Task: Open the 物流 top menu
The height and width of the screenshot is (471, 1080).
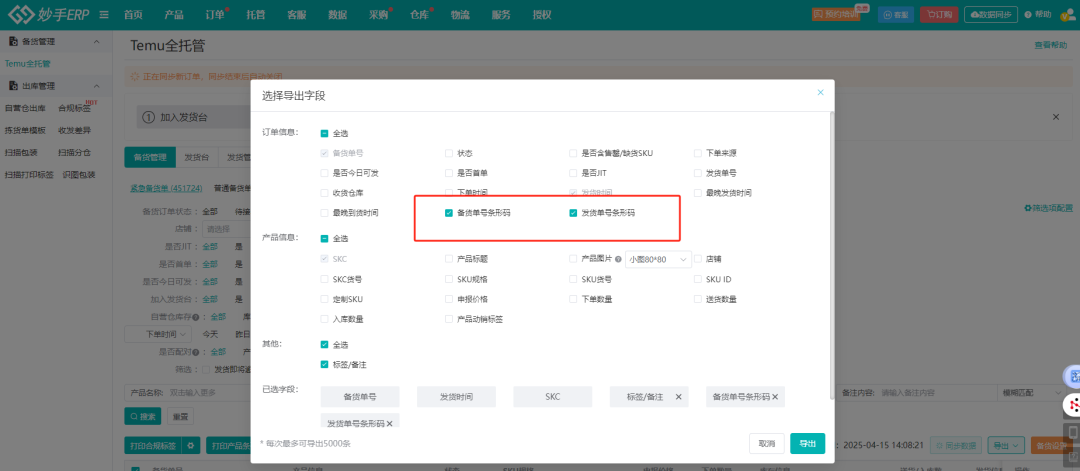Action: click(460, 14)
